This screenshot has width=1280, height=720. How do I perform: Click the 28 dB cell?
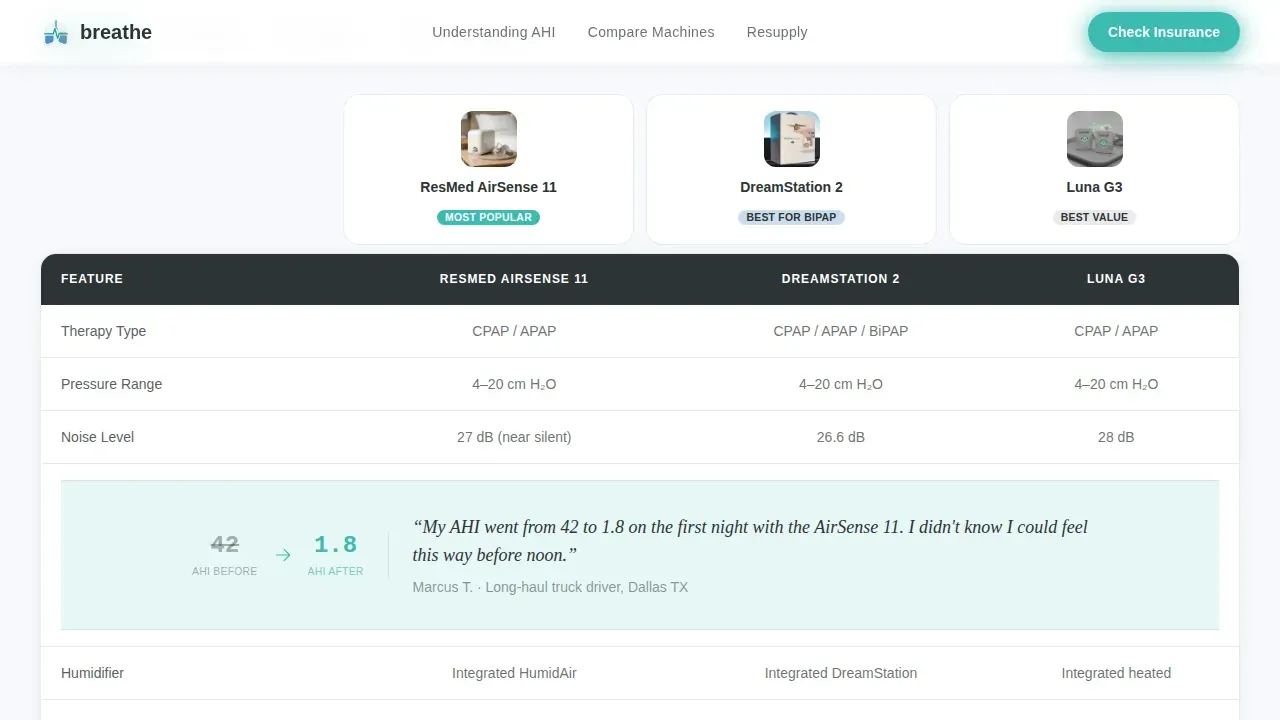point(1116,437)
